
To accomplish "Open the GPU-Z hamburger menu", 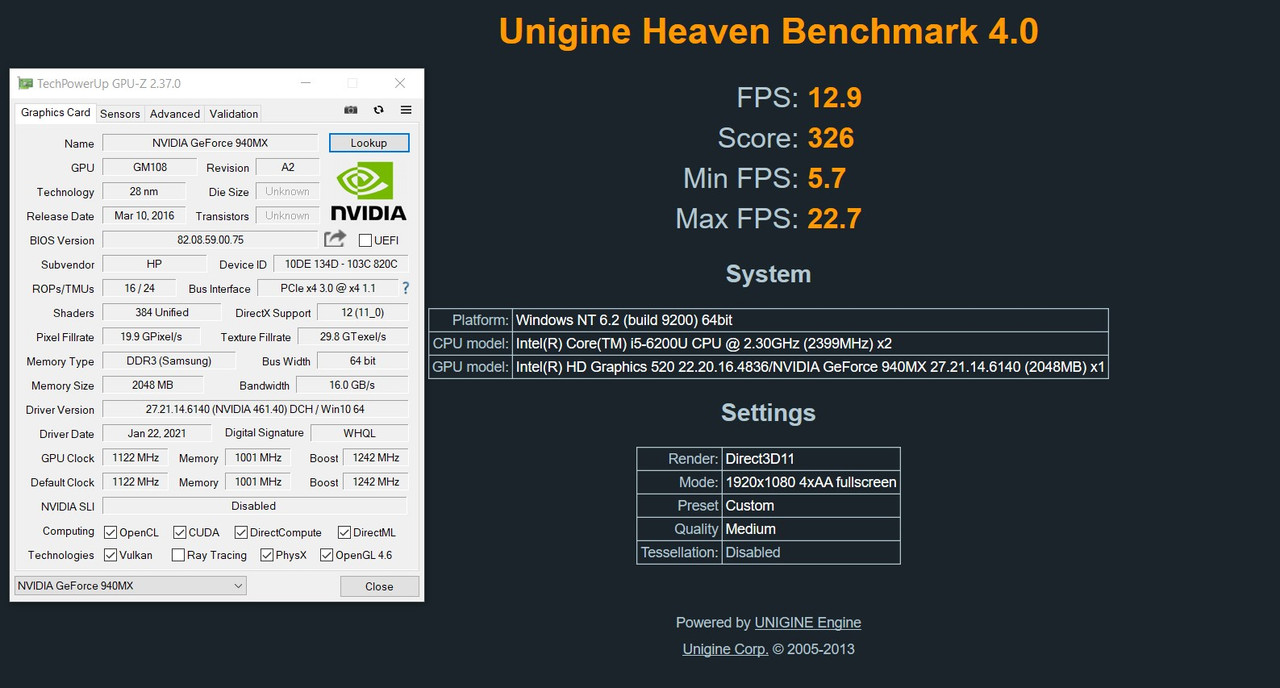I will click(x=406, y=110).
